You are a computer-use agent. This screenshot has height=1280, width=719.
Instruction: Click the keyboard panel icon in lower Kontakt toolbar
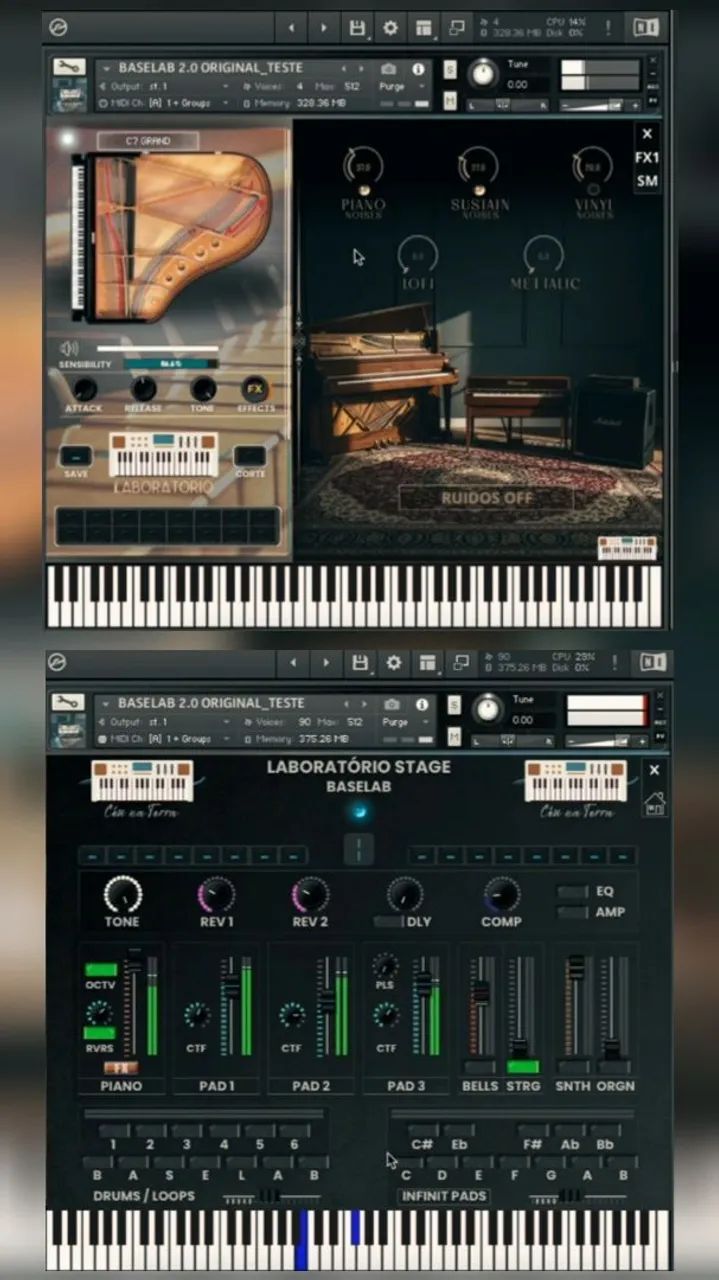(427, 663)
